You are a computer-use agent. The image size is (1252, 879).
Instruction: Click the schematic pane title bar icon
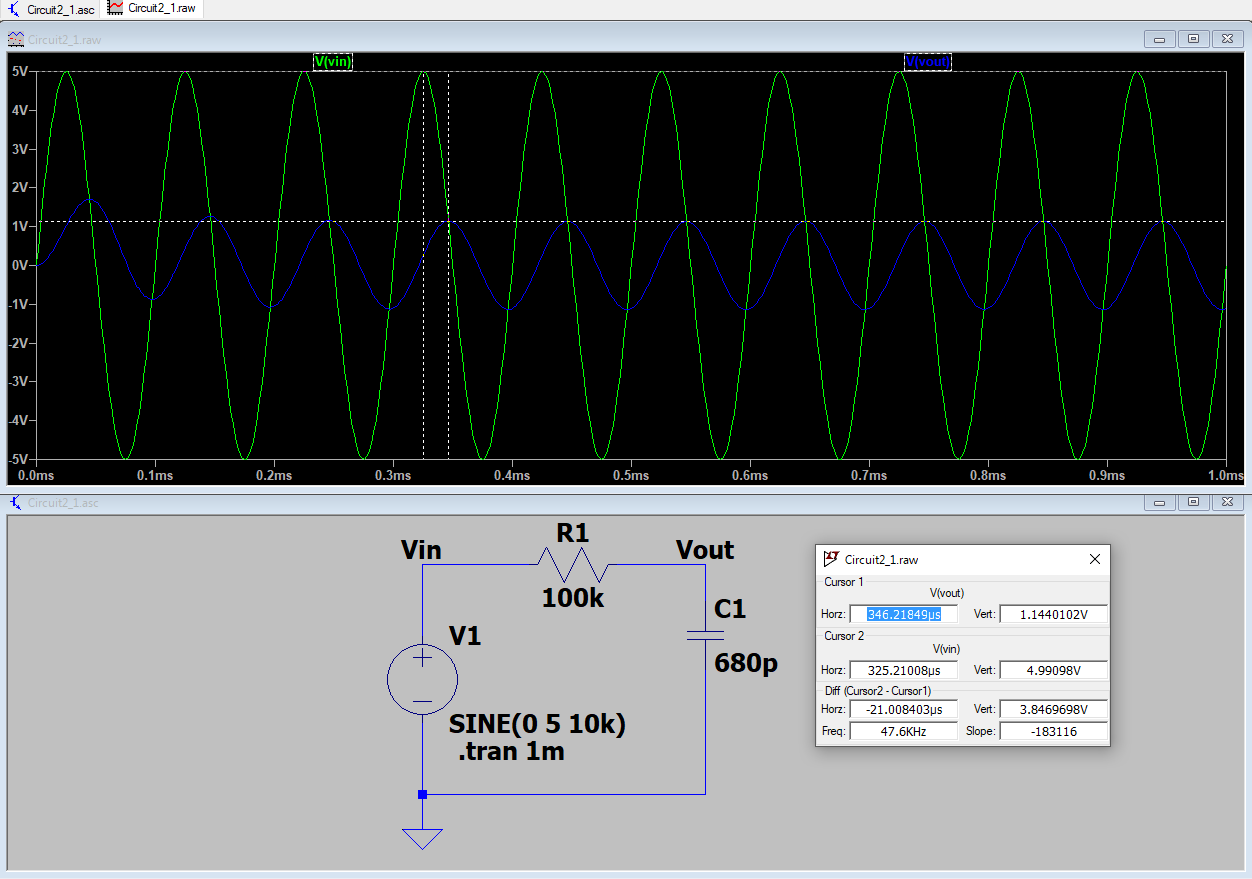pyautogui.click(x=15, y=502)
